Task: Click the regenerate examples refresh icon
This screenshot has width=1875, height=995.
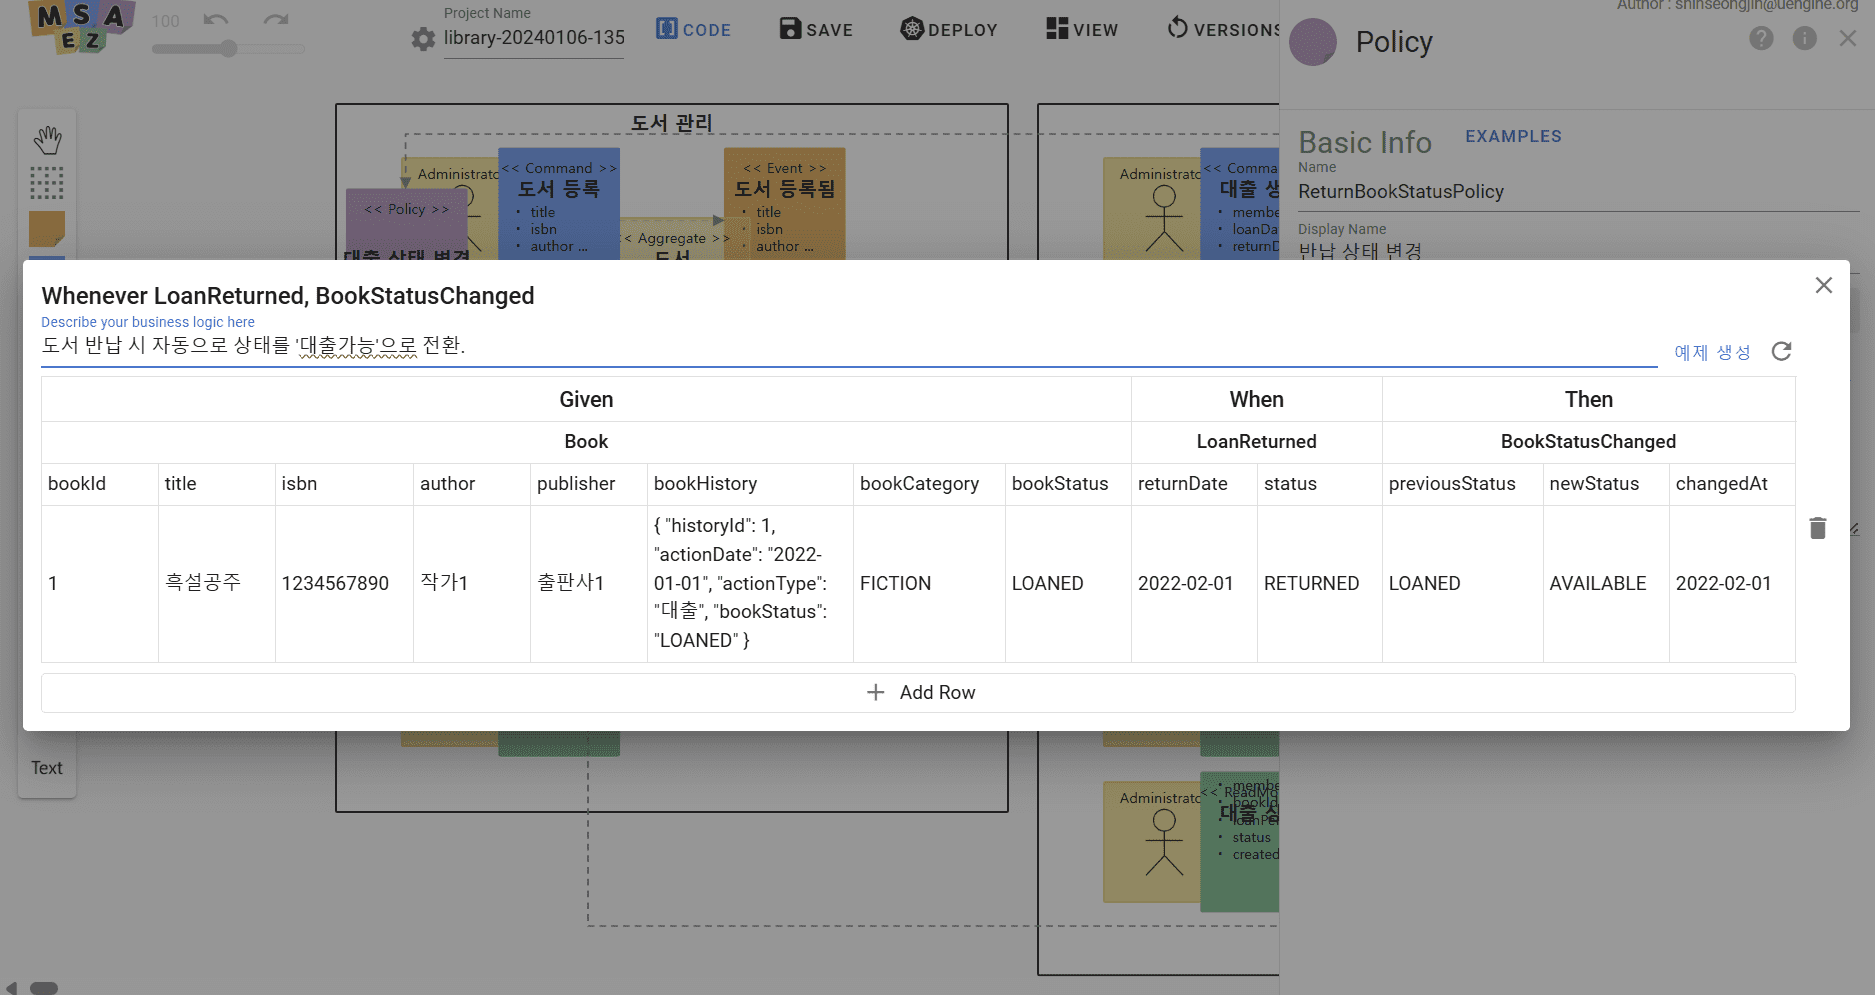Action: point(1781,351)
